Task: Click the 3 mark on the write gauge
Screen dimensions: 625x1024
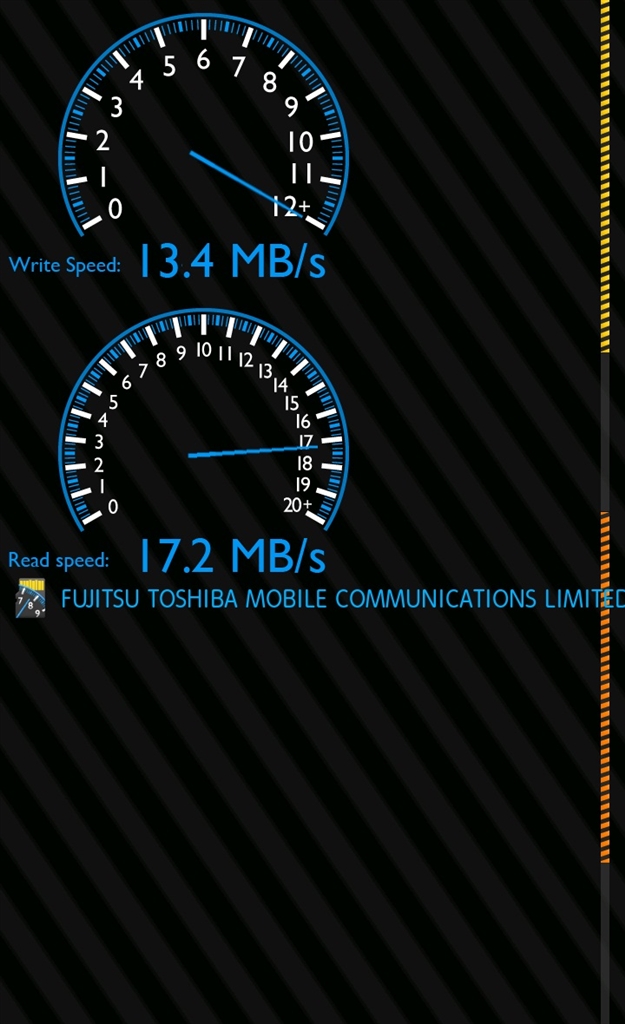Action: [x=116, y=107]
